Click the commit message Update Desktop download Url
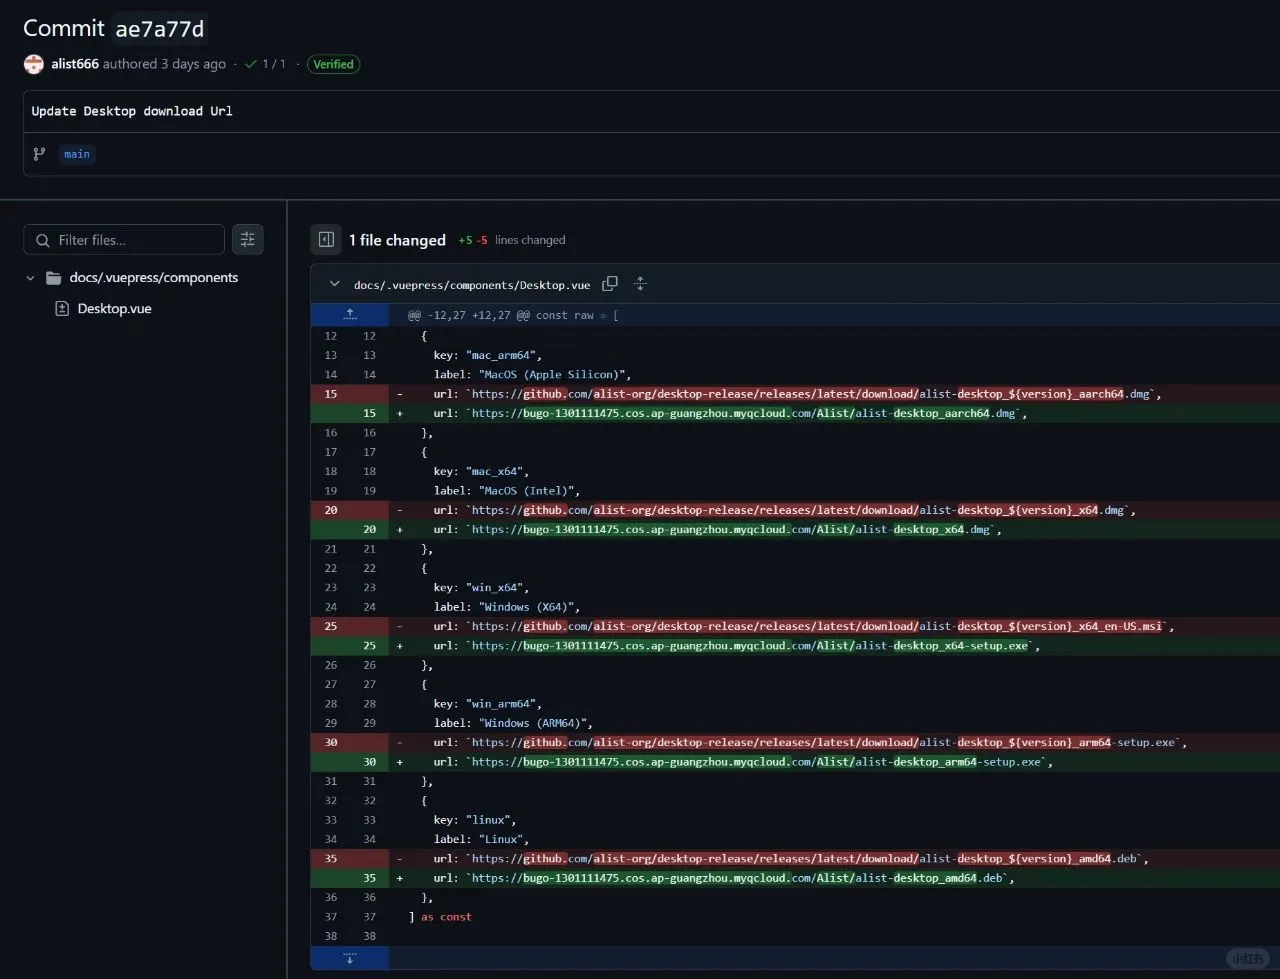 tap(132, 111)
